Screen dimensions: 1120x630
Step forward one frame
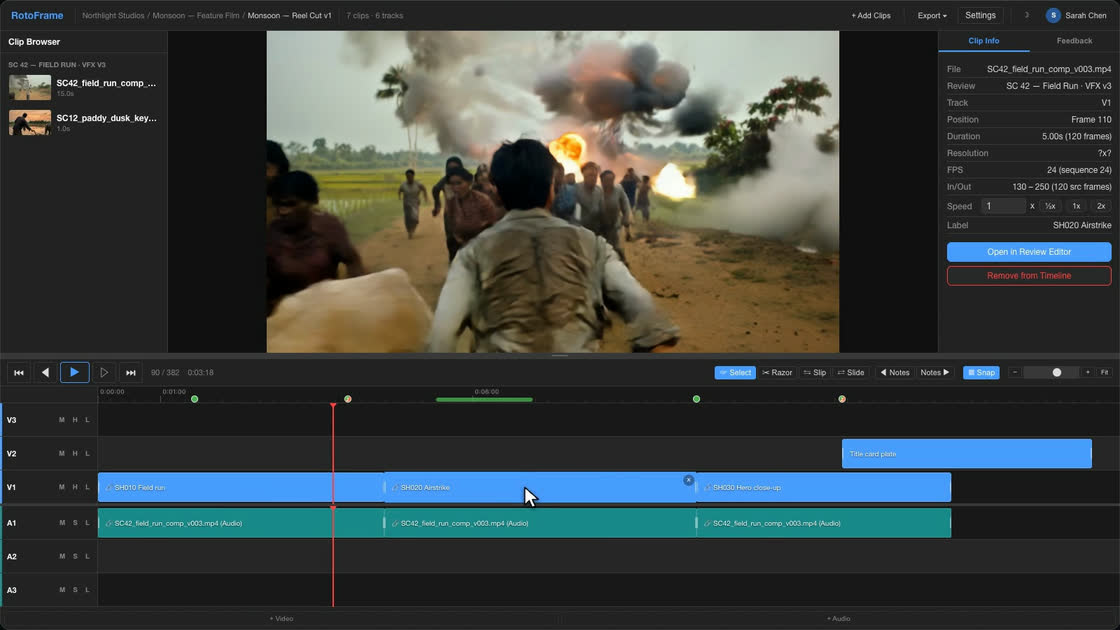point(104,372)
